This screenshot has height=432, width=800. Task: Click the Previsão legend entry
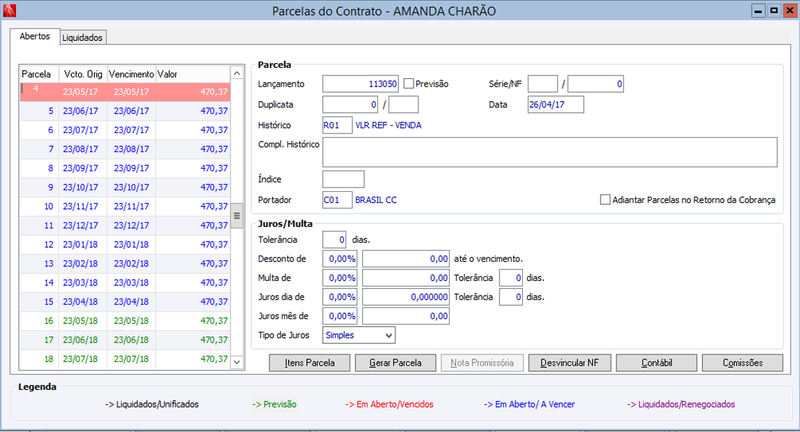[x=274, y=404]
